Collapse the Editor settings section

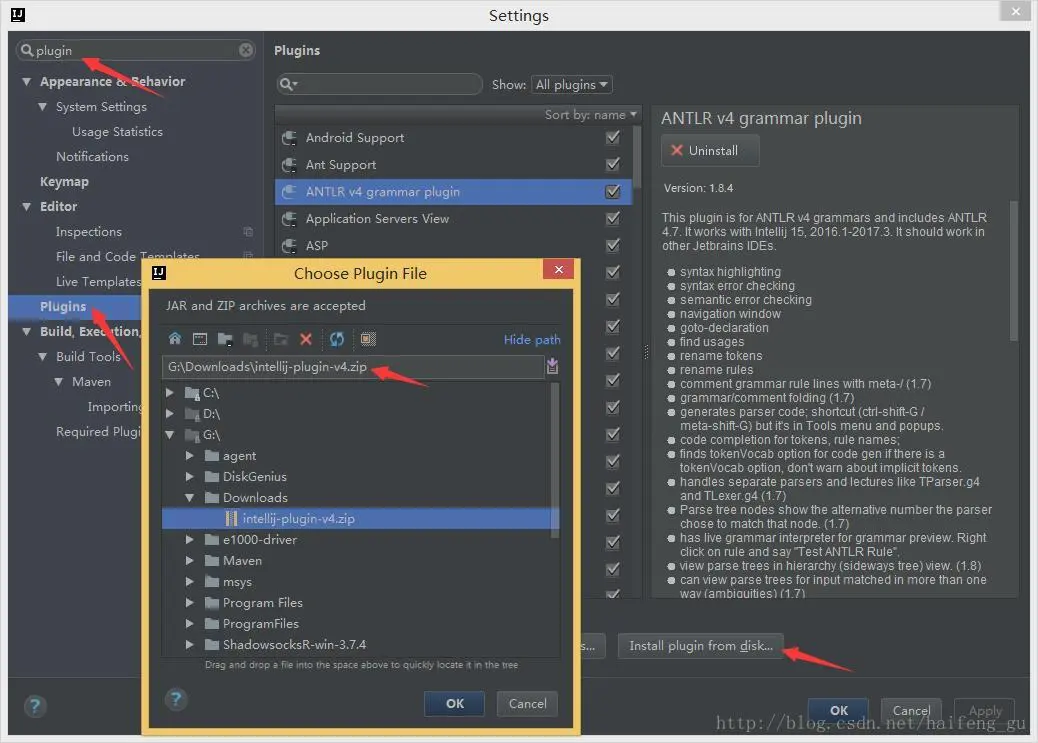click(x=26, y=207)
